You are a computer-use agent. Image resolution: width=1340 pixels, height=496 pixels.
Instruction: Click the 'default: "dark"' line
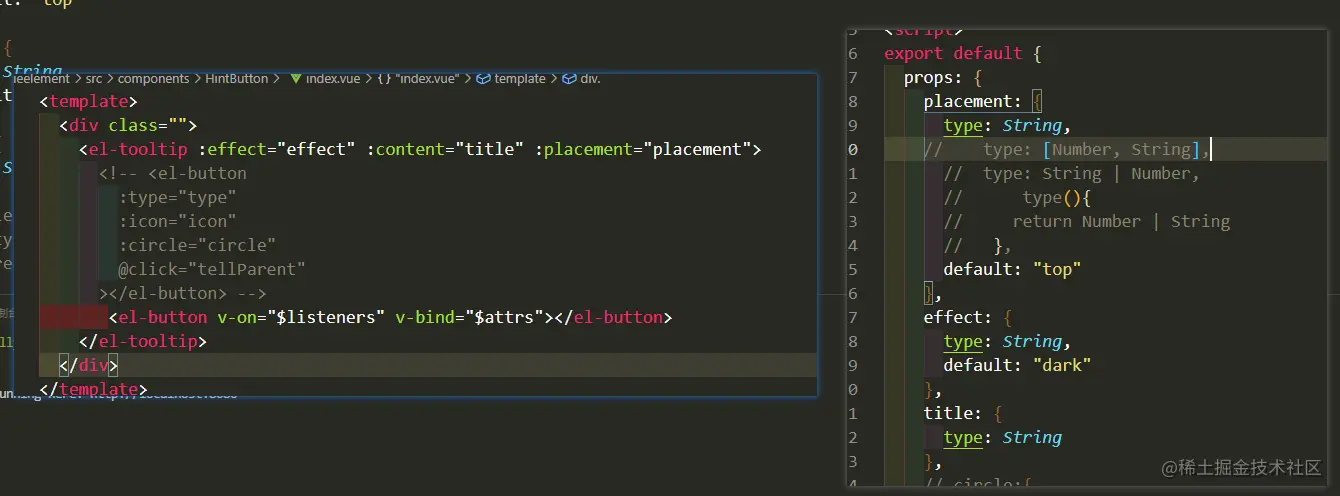tap(1017, 365)
